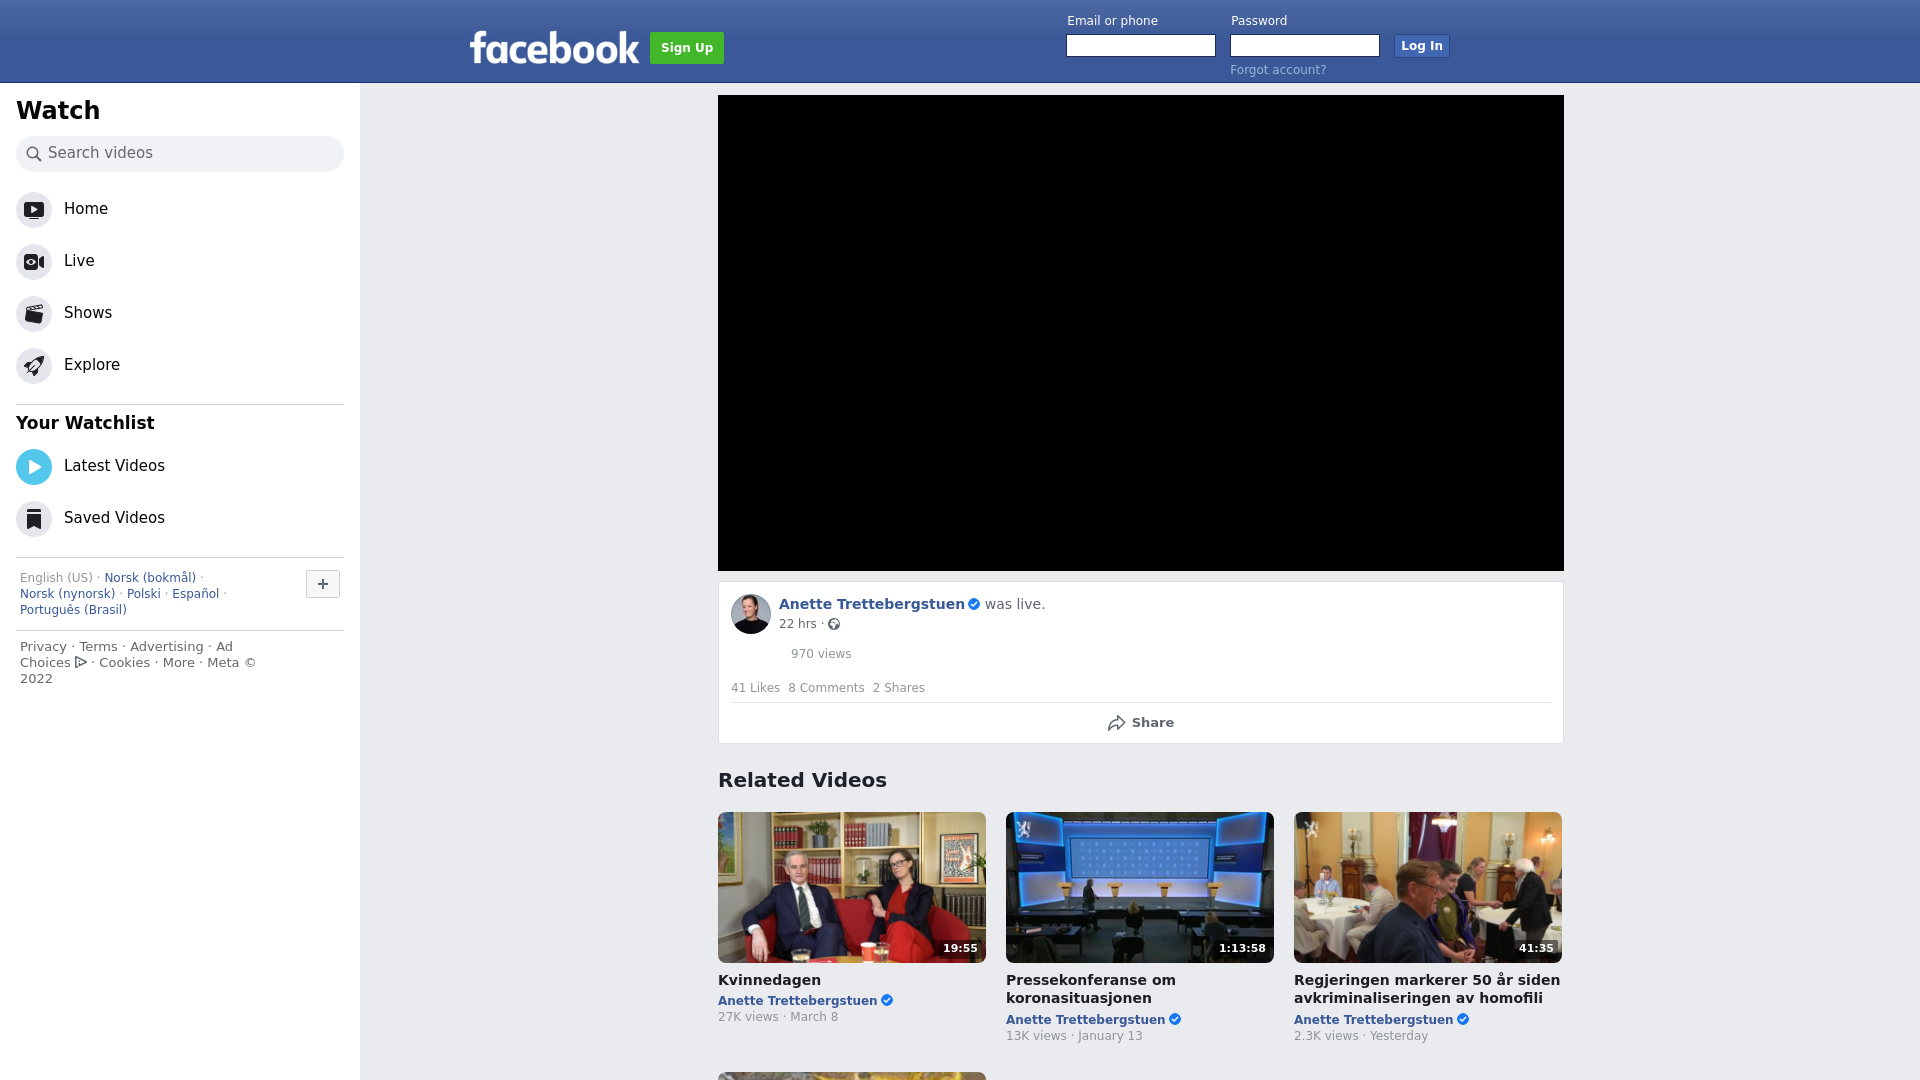Screen dimensions: 1920x1080
Task: Click the public globe privacy icon
Action: (834, 625)
